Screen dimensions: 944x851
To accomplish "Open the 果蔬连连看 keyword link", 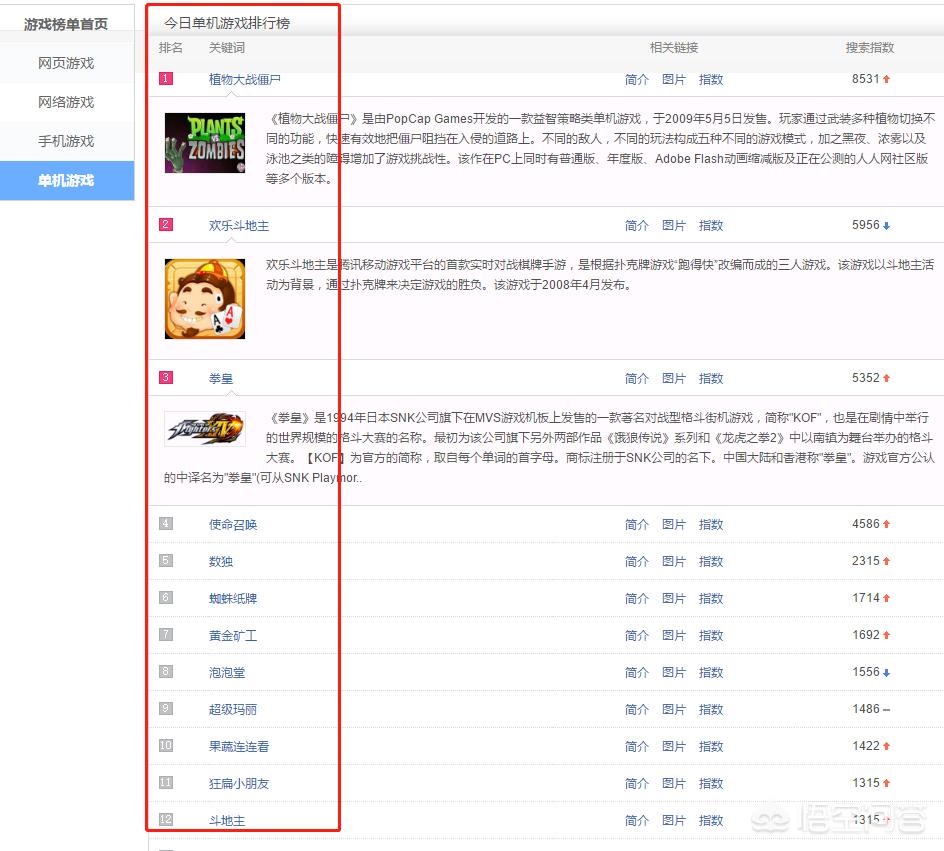I will 238,747.
